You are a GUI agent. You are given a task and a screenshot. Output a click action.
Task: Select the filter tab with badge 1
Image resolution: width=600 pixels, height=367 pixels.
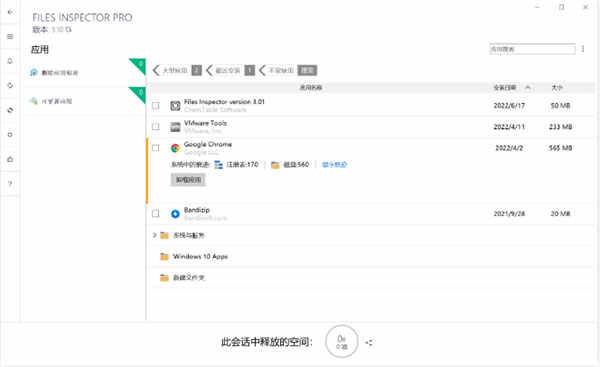(230, 70)
